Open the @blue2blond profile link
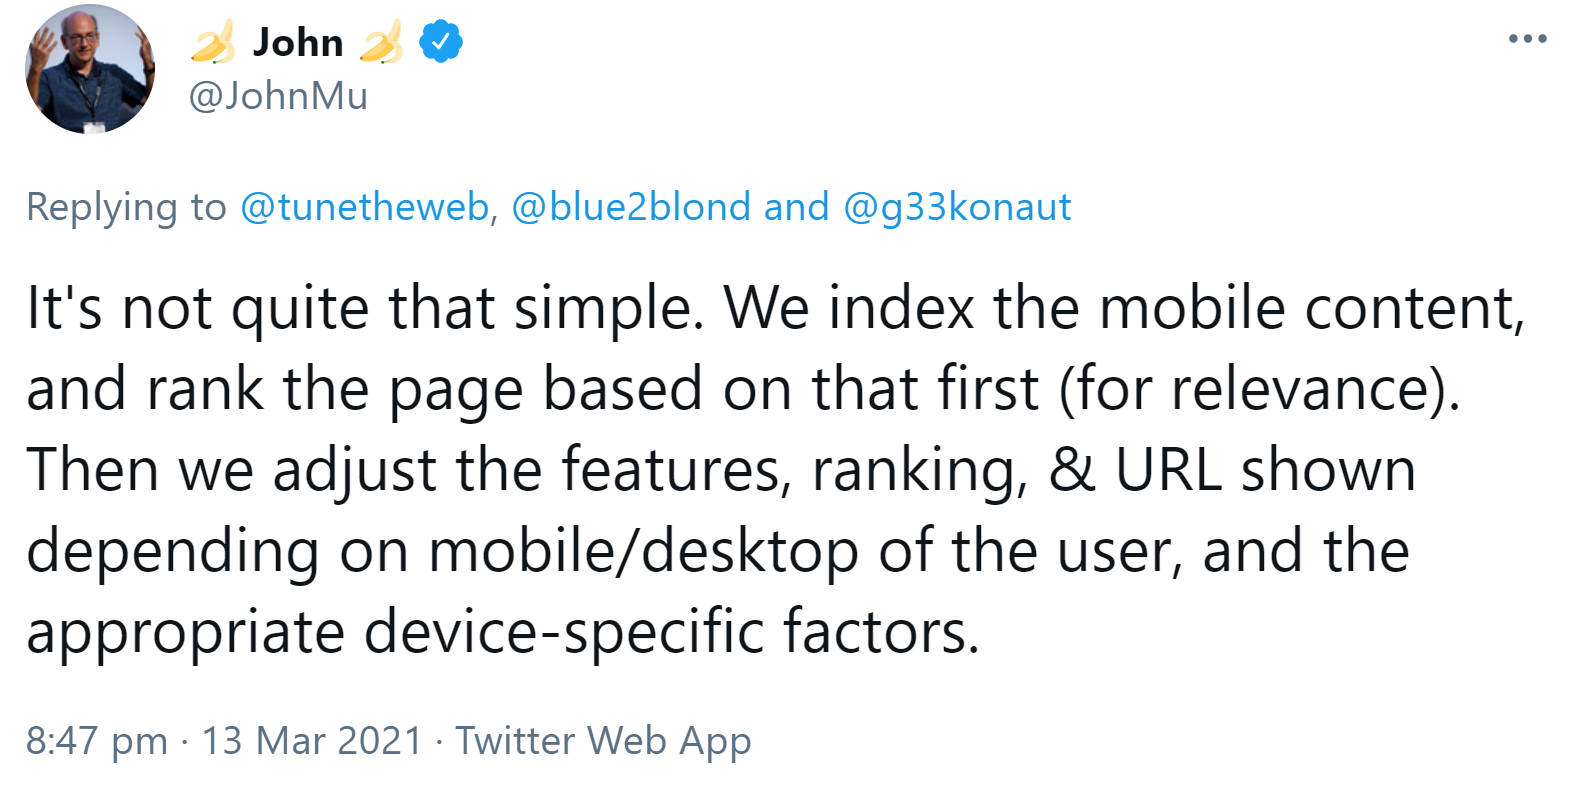This screenshot has width=1590, height=792. (625, 207)
